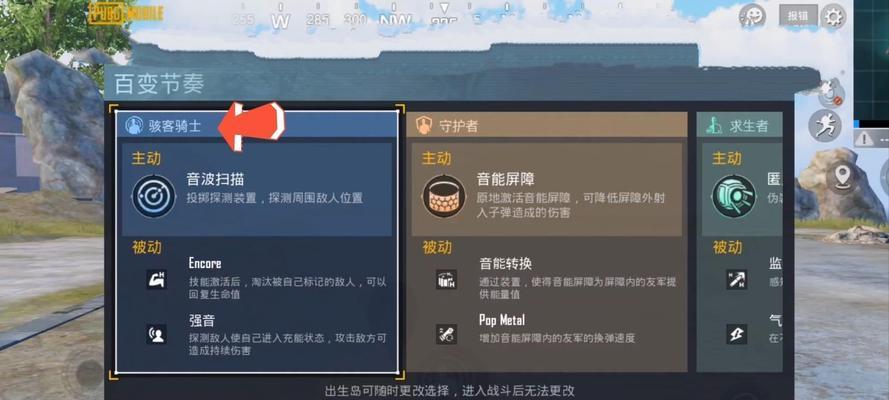Viewport: 889px width, 400px height.
Task: Tap the Pop Metal passive skill icon
Action: tap(447, 334)
